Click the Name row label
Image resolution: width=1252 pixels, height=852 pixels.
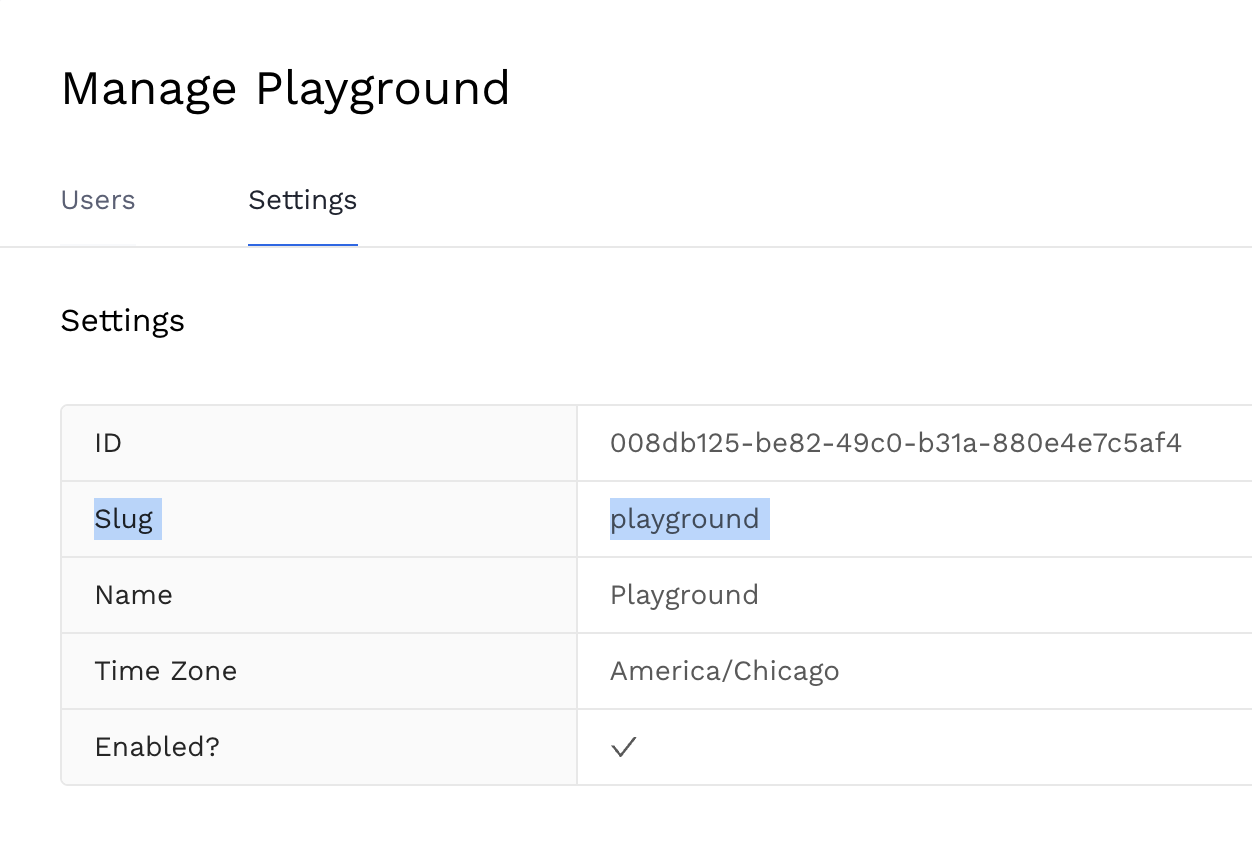[133, 595]
